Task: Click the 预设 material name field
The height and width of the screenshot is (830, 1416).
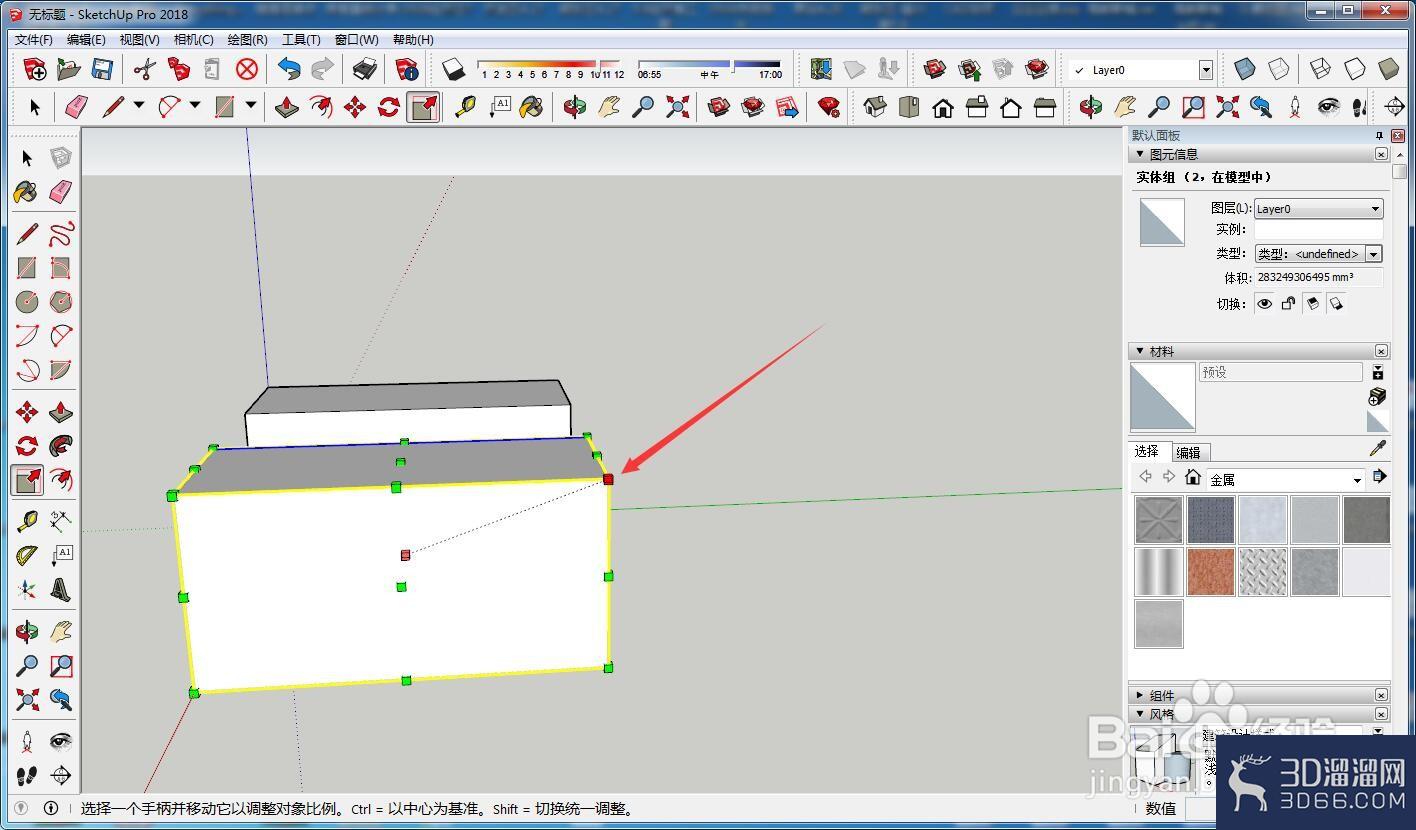Action: (1280, 372)
